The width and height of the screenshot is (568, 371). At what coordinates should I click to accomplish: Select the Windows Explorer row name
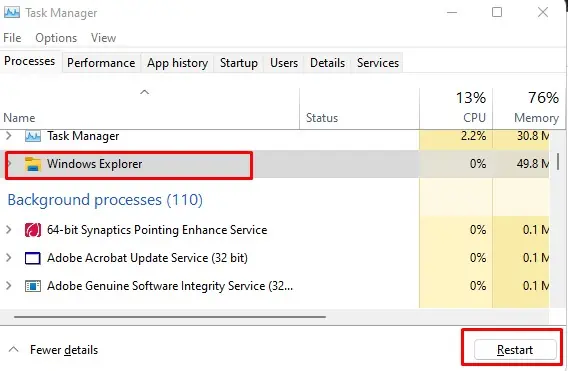[94, 164]
